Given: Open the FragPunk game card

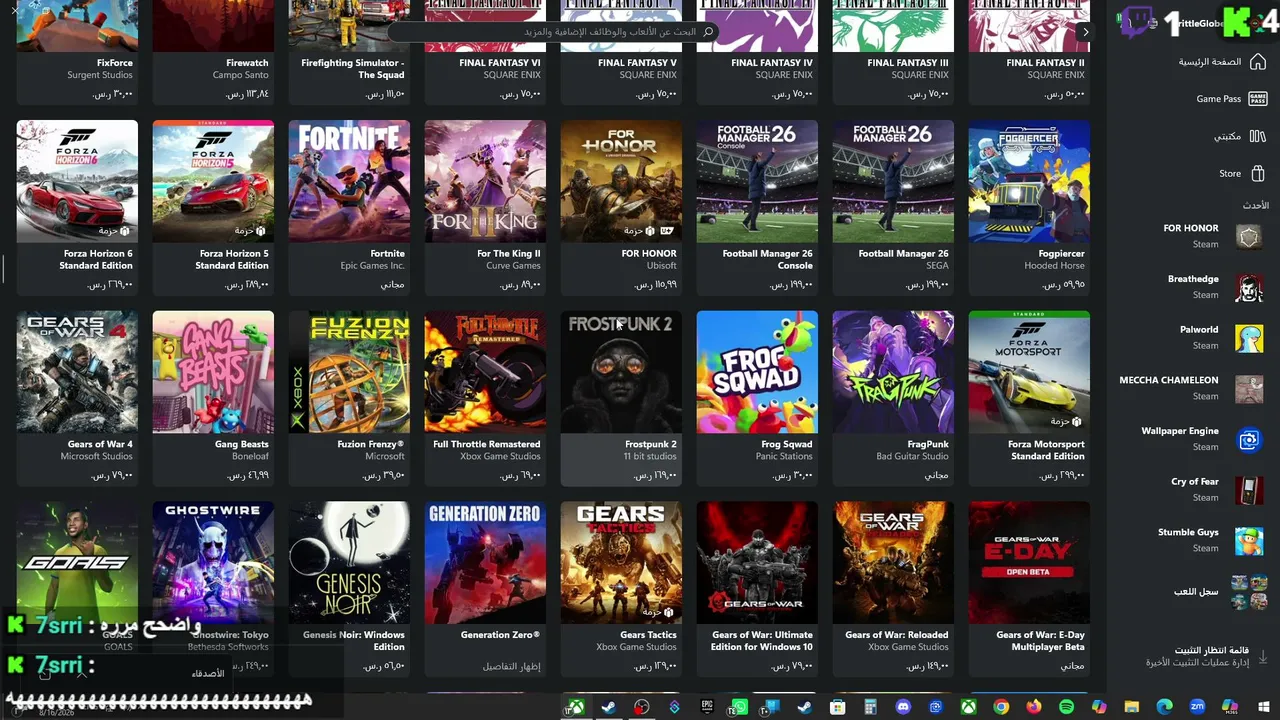Looking at the screenshot, I should 893,398.
